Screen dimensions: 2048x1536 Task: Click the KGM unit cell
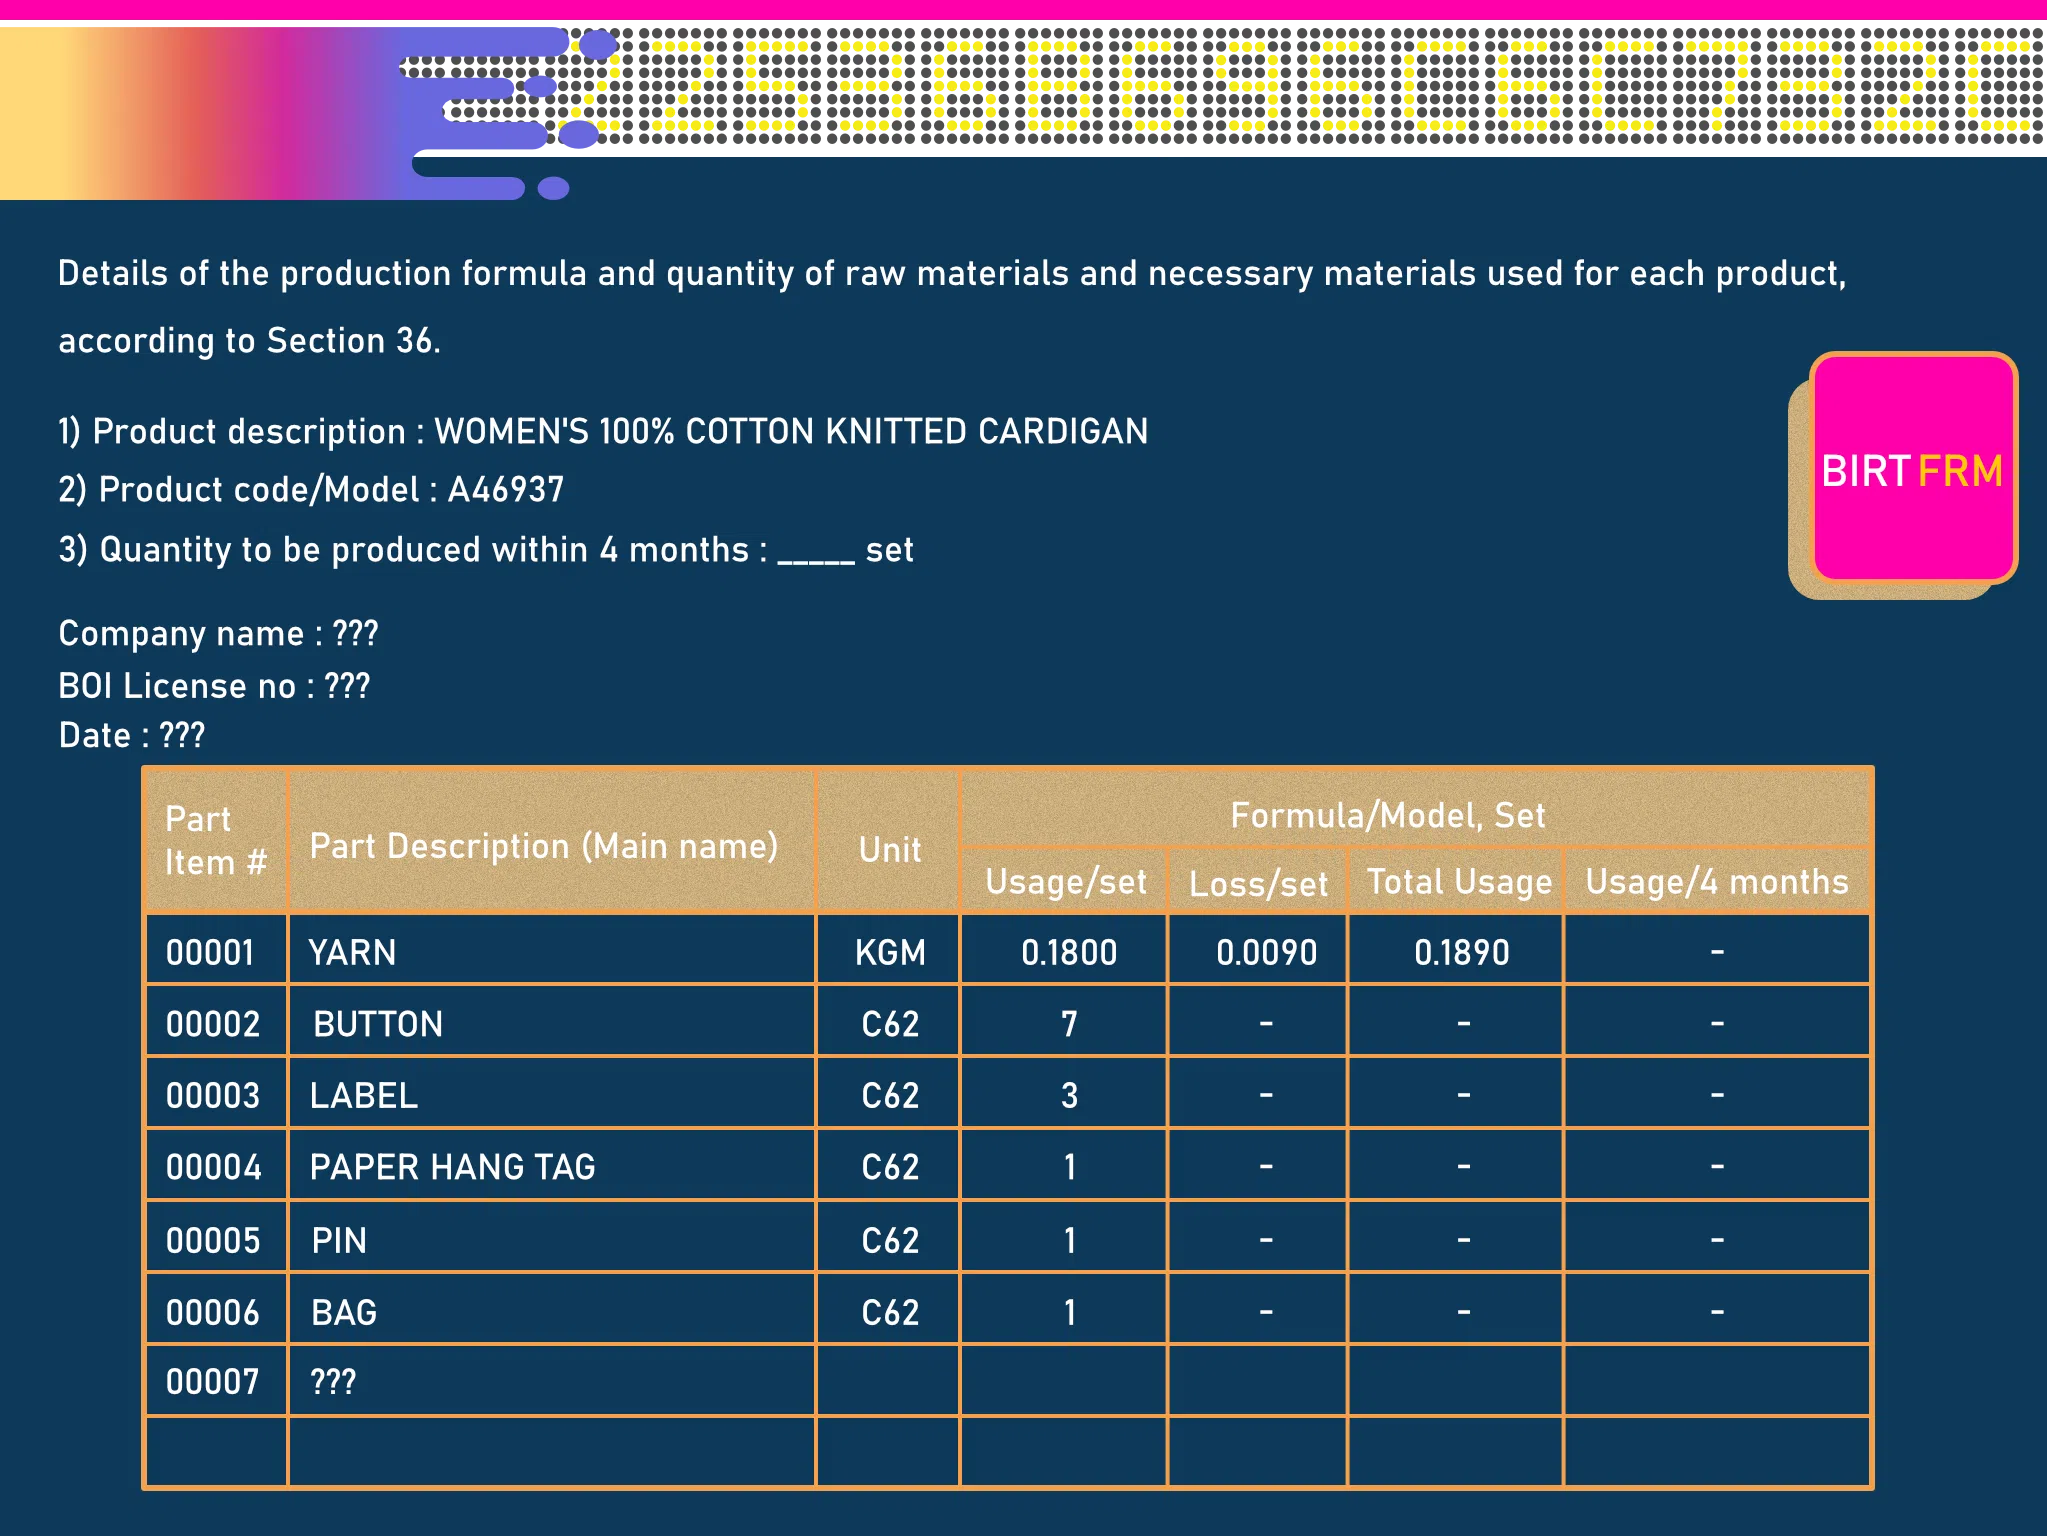pyautogui.click(x=888, y=950)
